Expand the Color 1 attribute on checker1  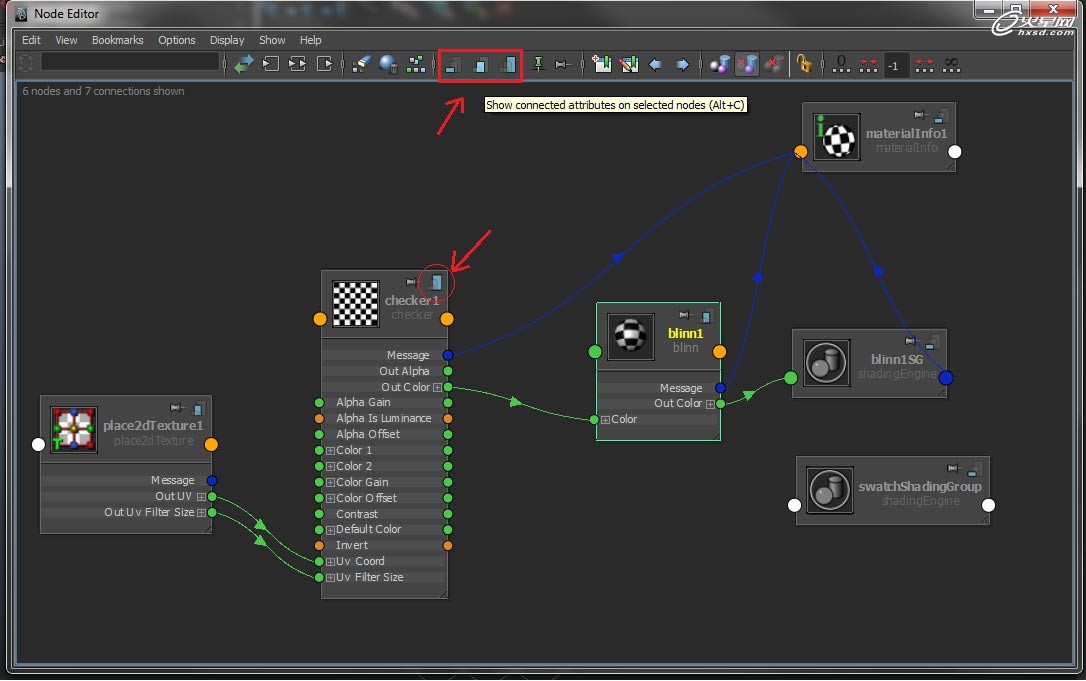pos(331,450)
